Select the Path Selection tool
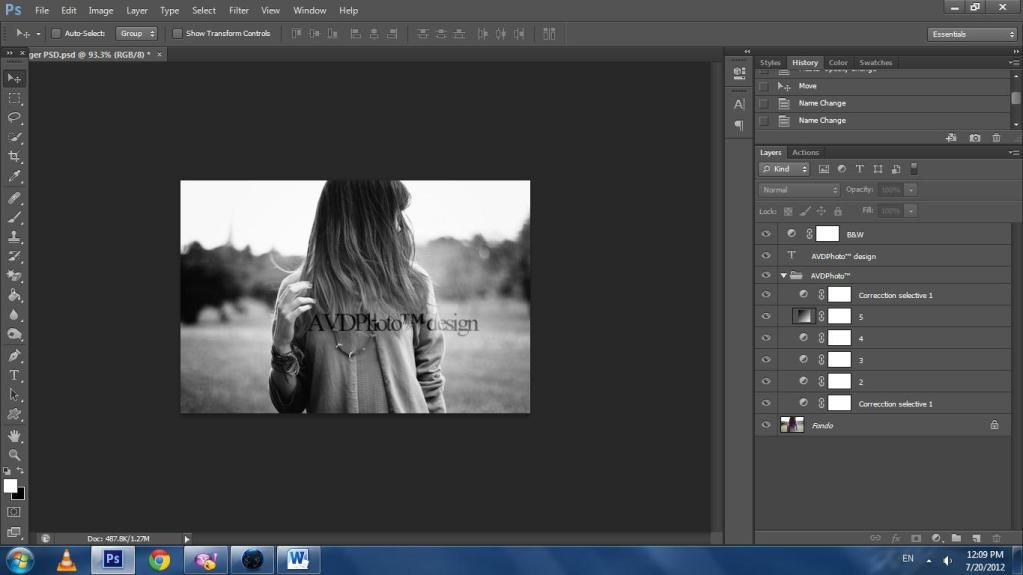 pyautogui.click(x=14, y=396)
